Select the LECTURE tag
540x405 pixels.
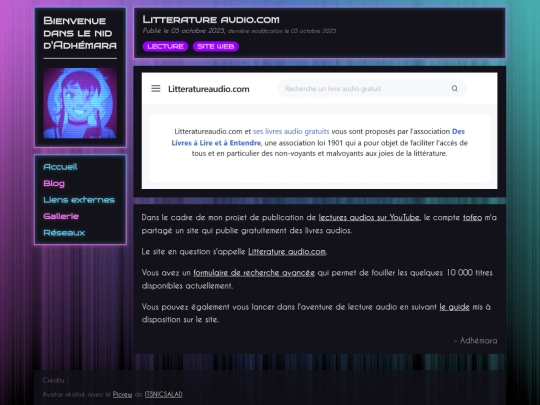point(165,46)
